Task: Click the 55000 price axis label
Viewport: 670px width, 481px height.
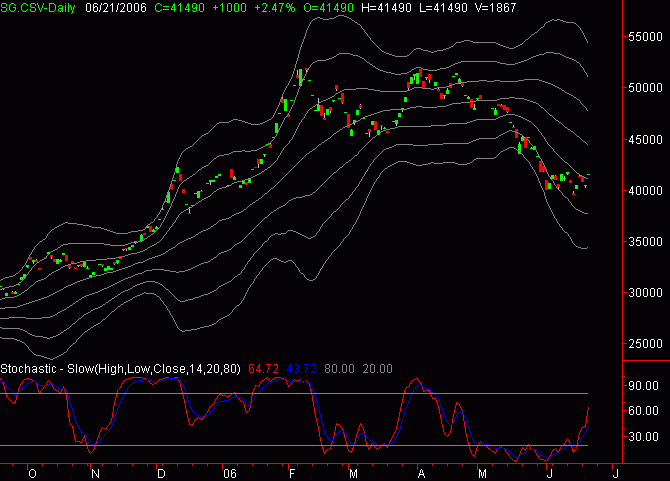Action: pos(645,37)
